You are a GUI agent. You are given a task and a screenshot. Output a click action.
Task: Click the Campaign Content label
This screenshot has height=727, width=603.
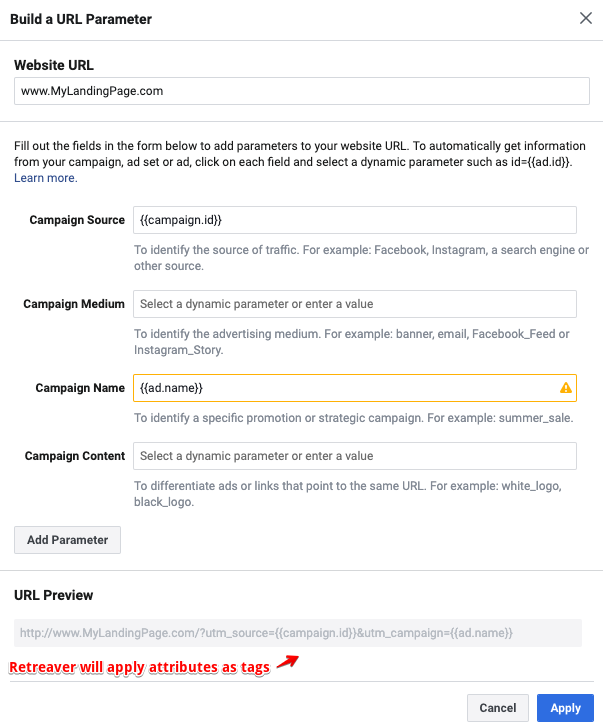pyautogui.click(x=75, y=456)
